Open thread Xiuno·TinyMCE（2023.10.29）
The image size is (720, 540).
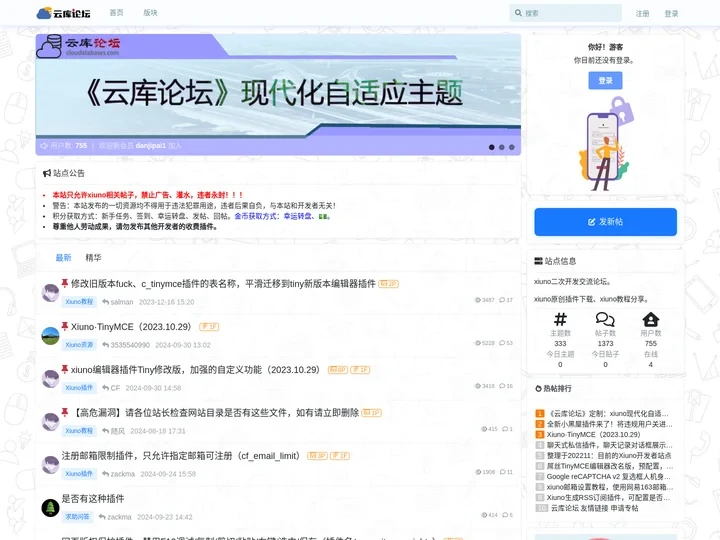(x=131, y=327)
